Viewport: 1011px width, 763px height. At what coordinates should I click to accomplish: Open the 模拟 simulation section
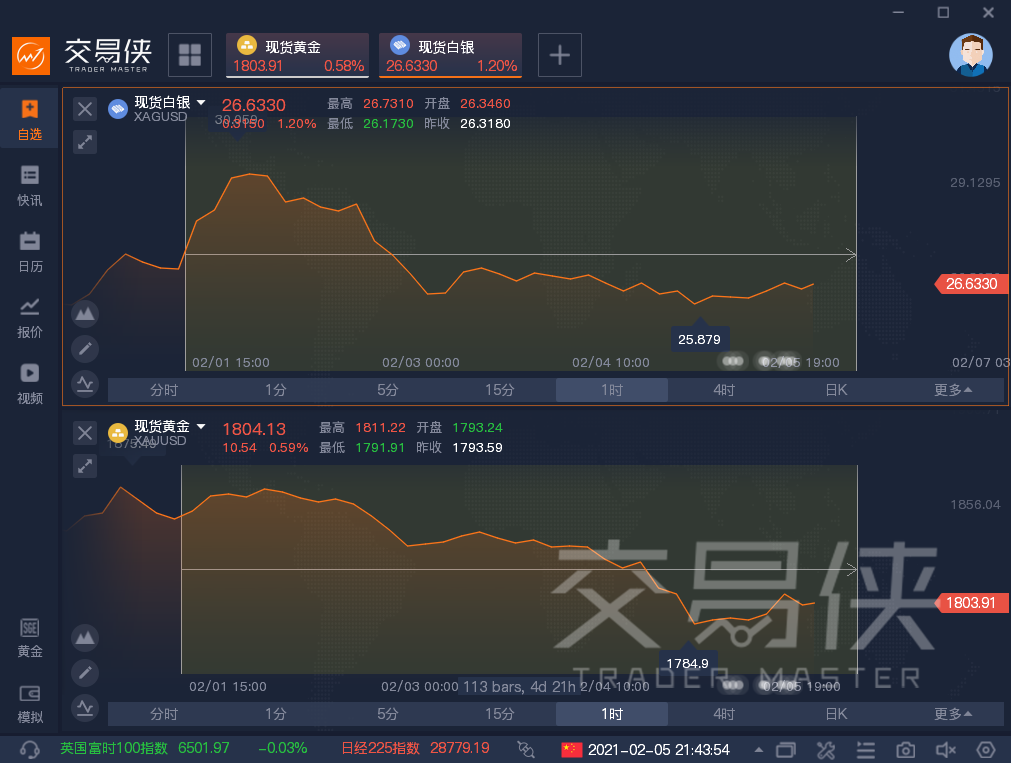[x=30, y=704]
